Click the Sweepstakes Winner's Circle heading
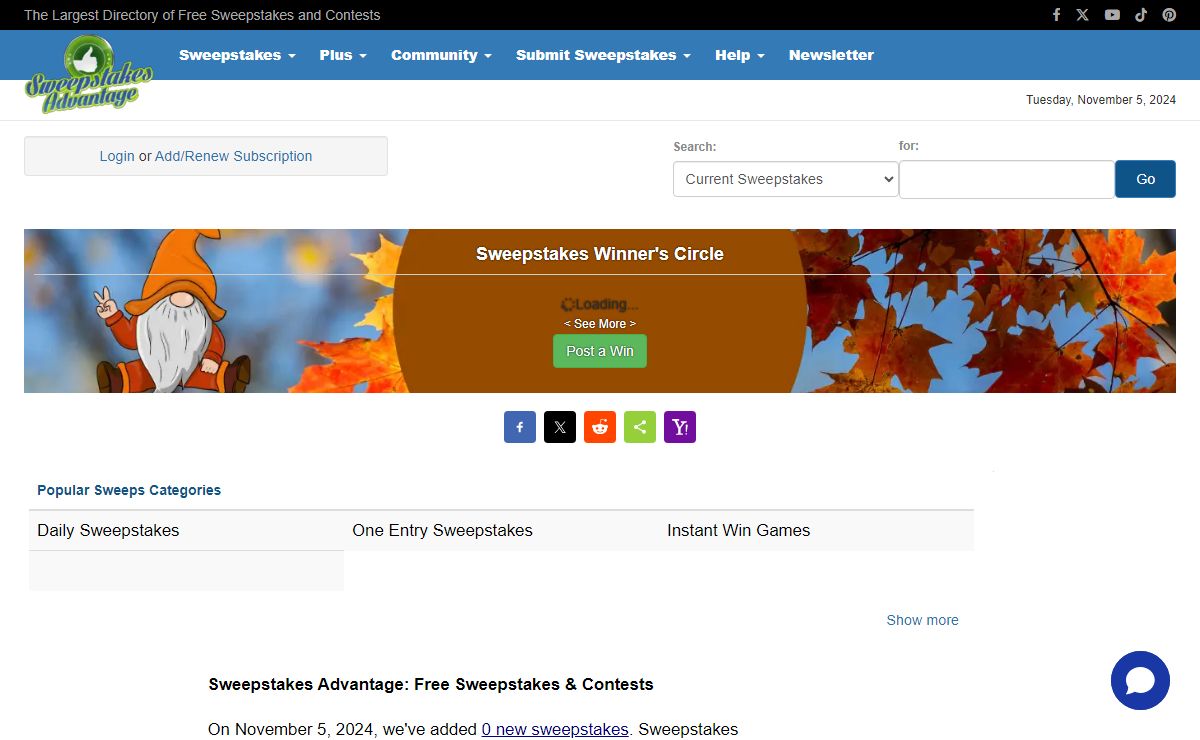The image size is (1200, 740). (x=600, y=254)
